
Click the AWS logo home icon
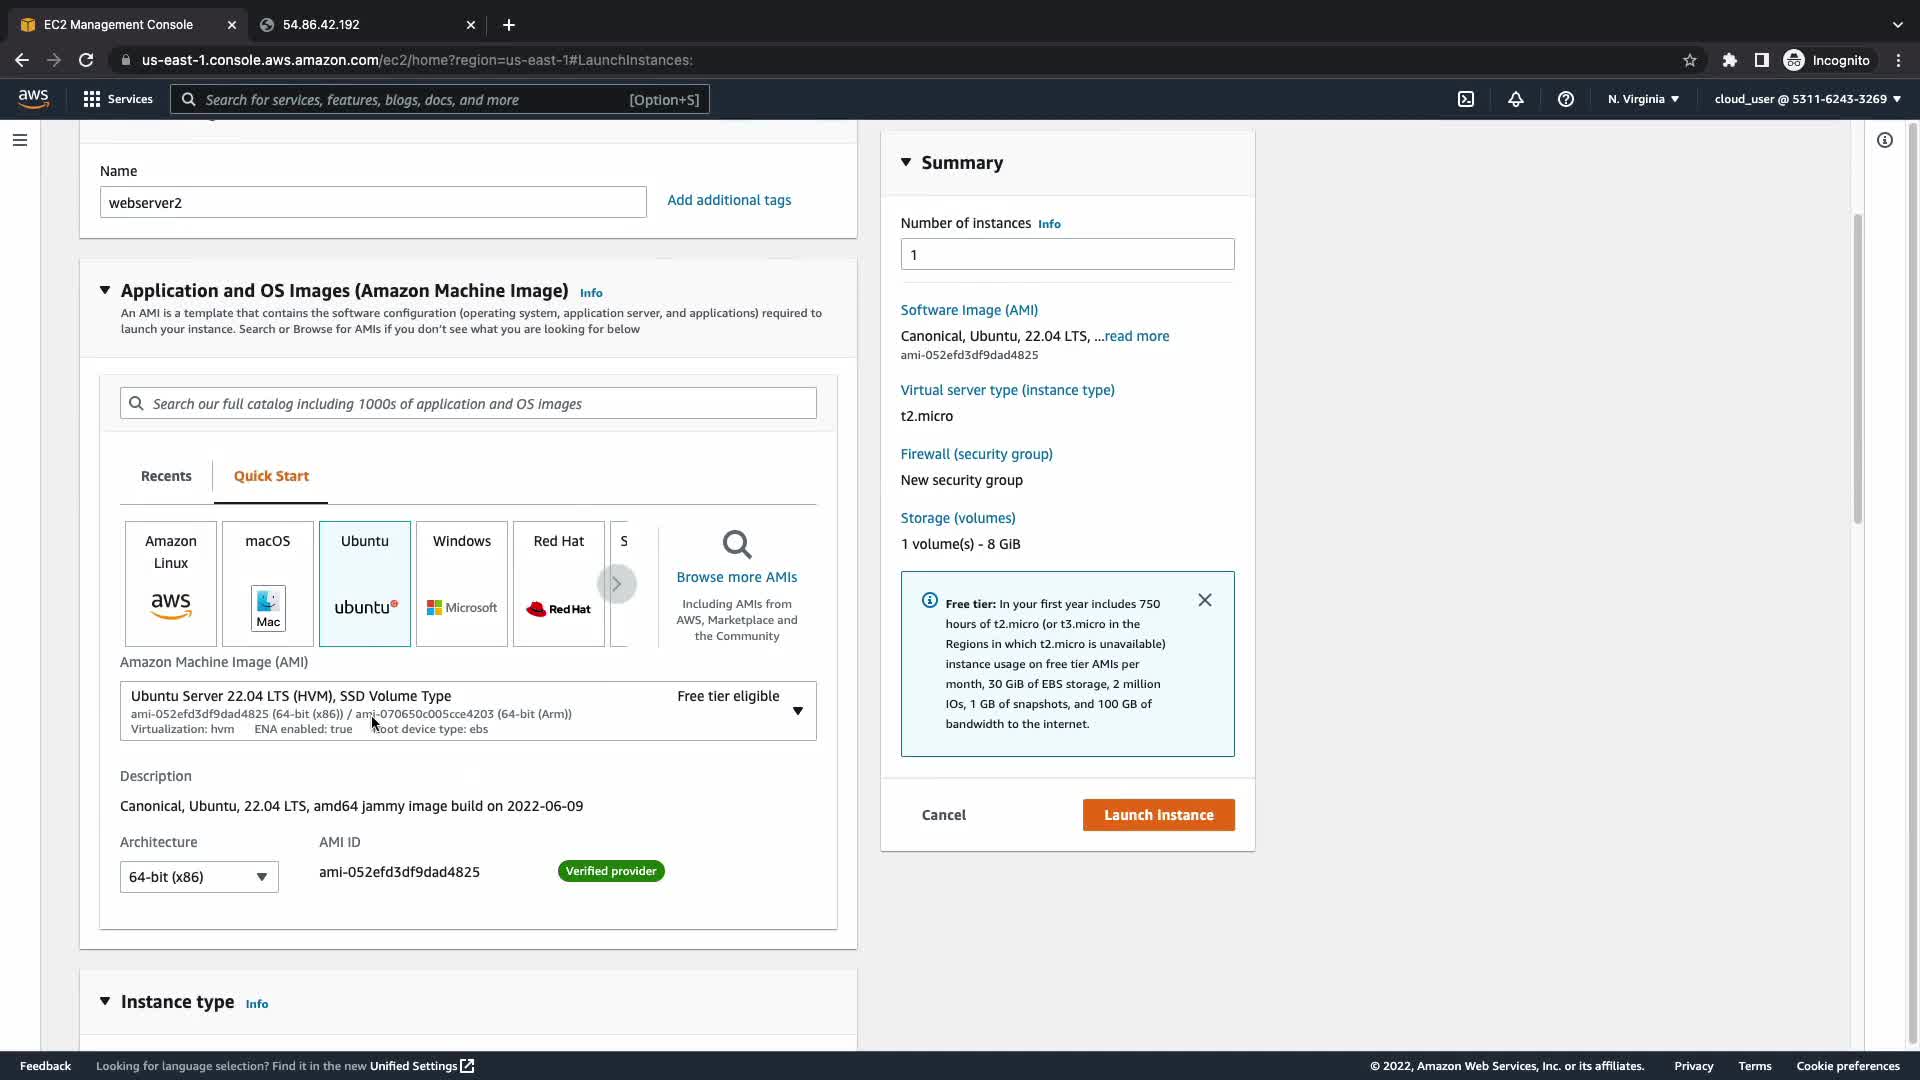click(x=33, y=98)
